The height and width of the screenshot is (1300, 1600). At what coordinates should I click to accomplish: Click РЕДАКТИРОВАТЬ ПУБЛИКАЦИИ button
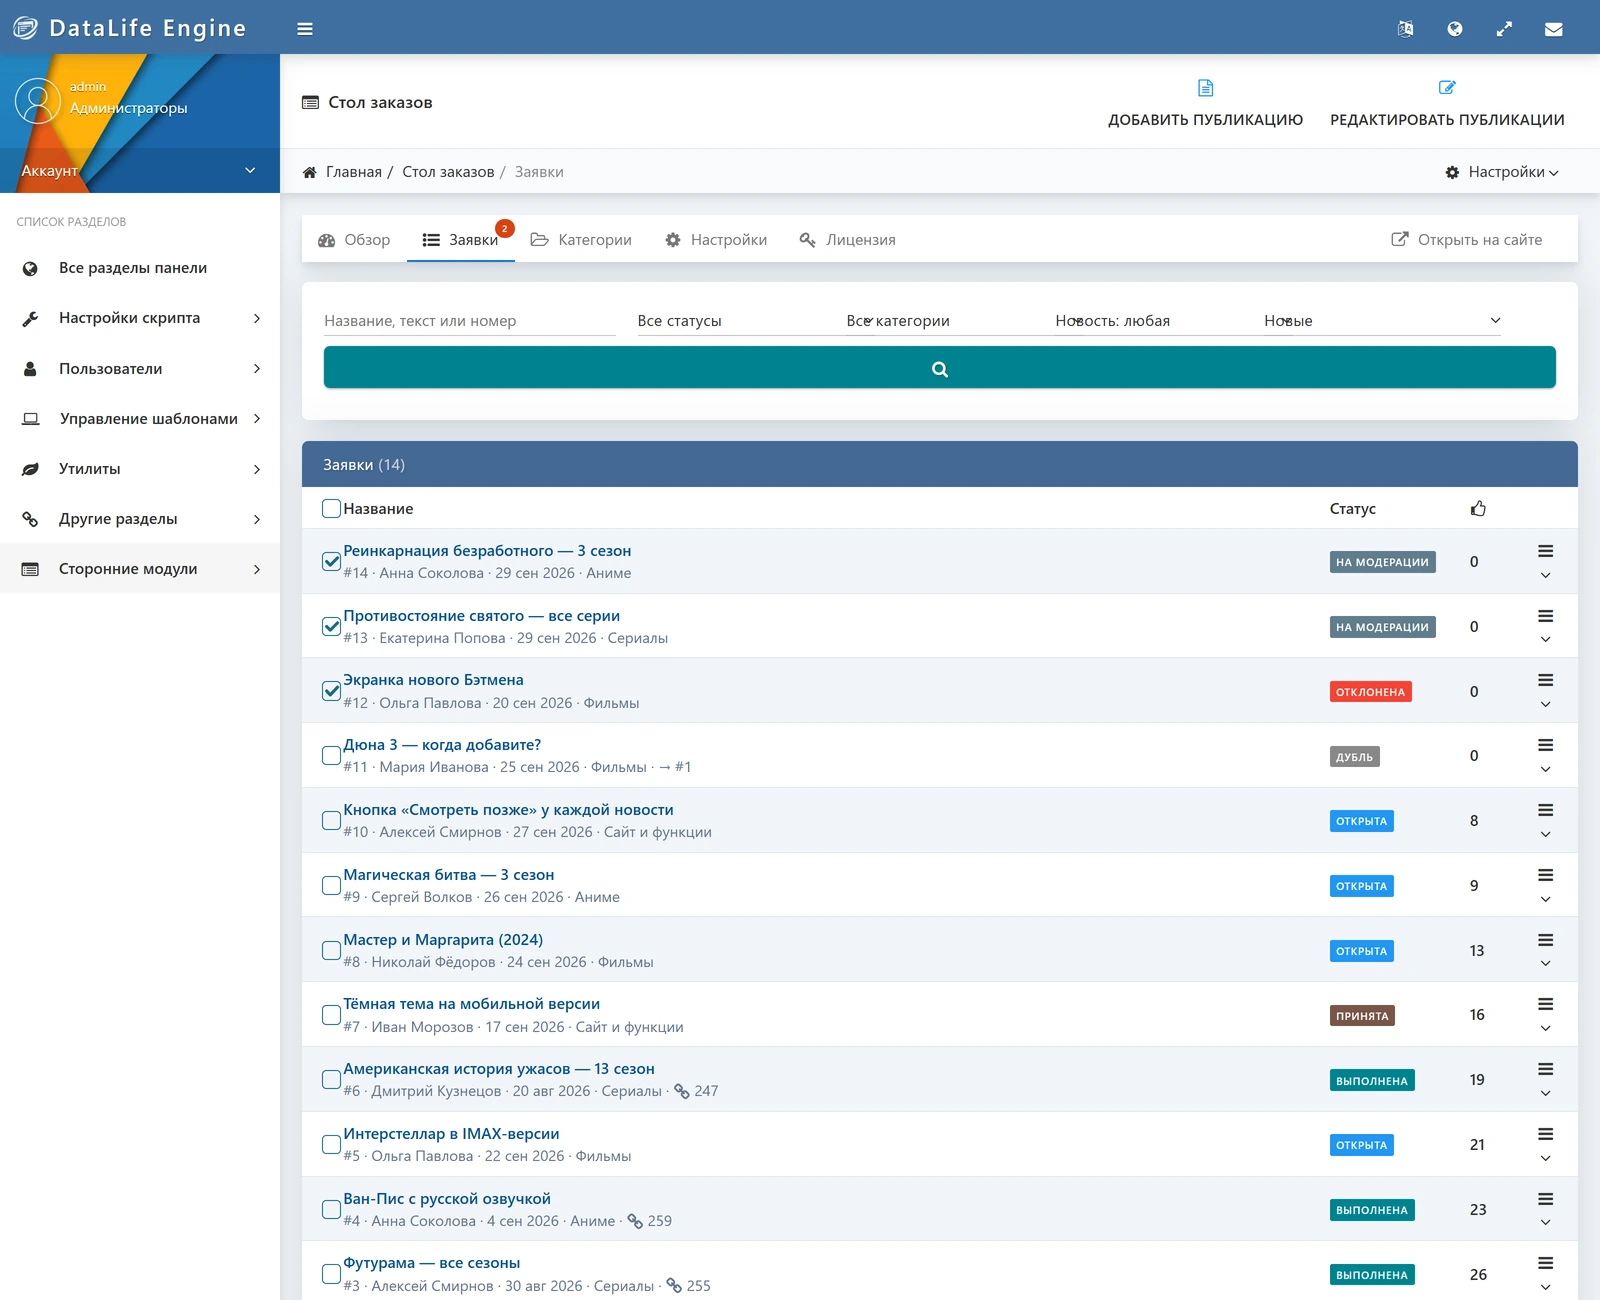pos(1447,104)
